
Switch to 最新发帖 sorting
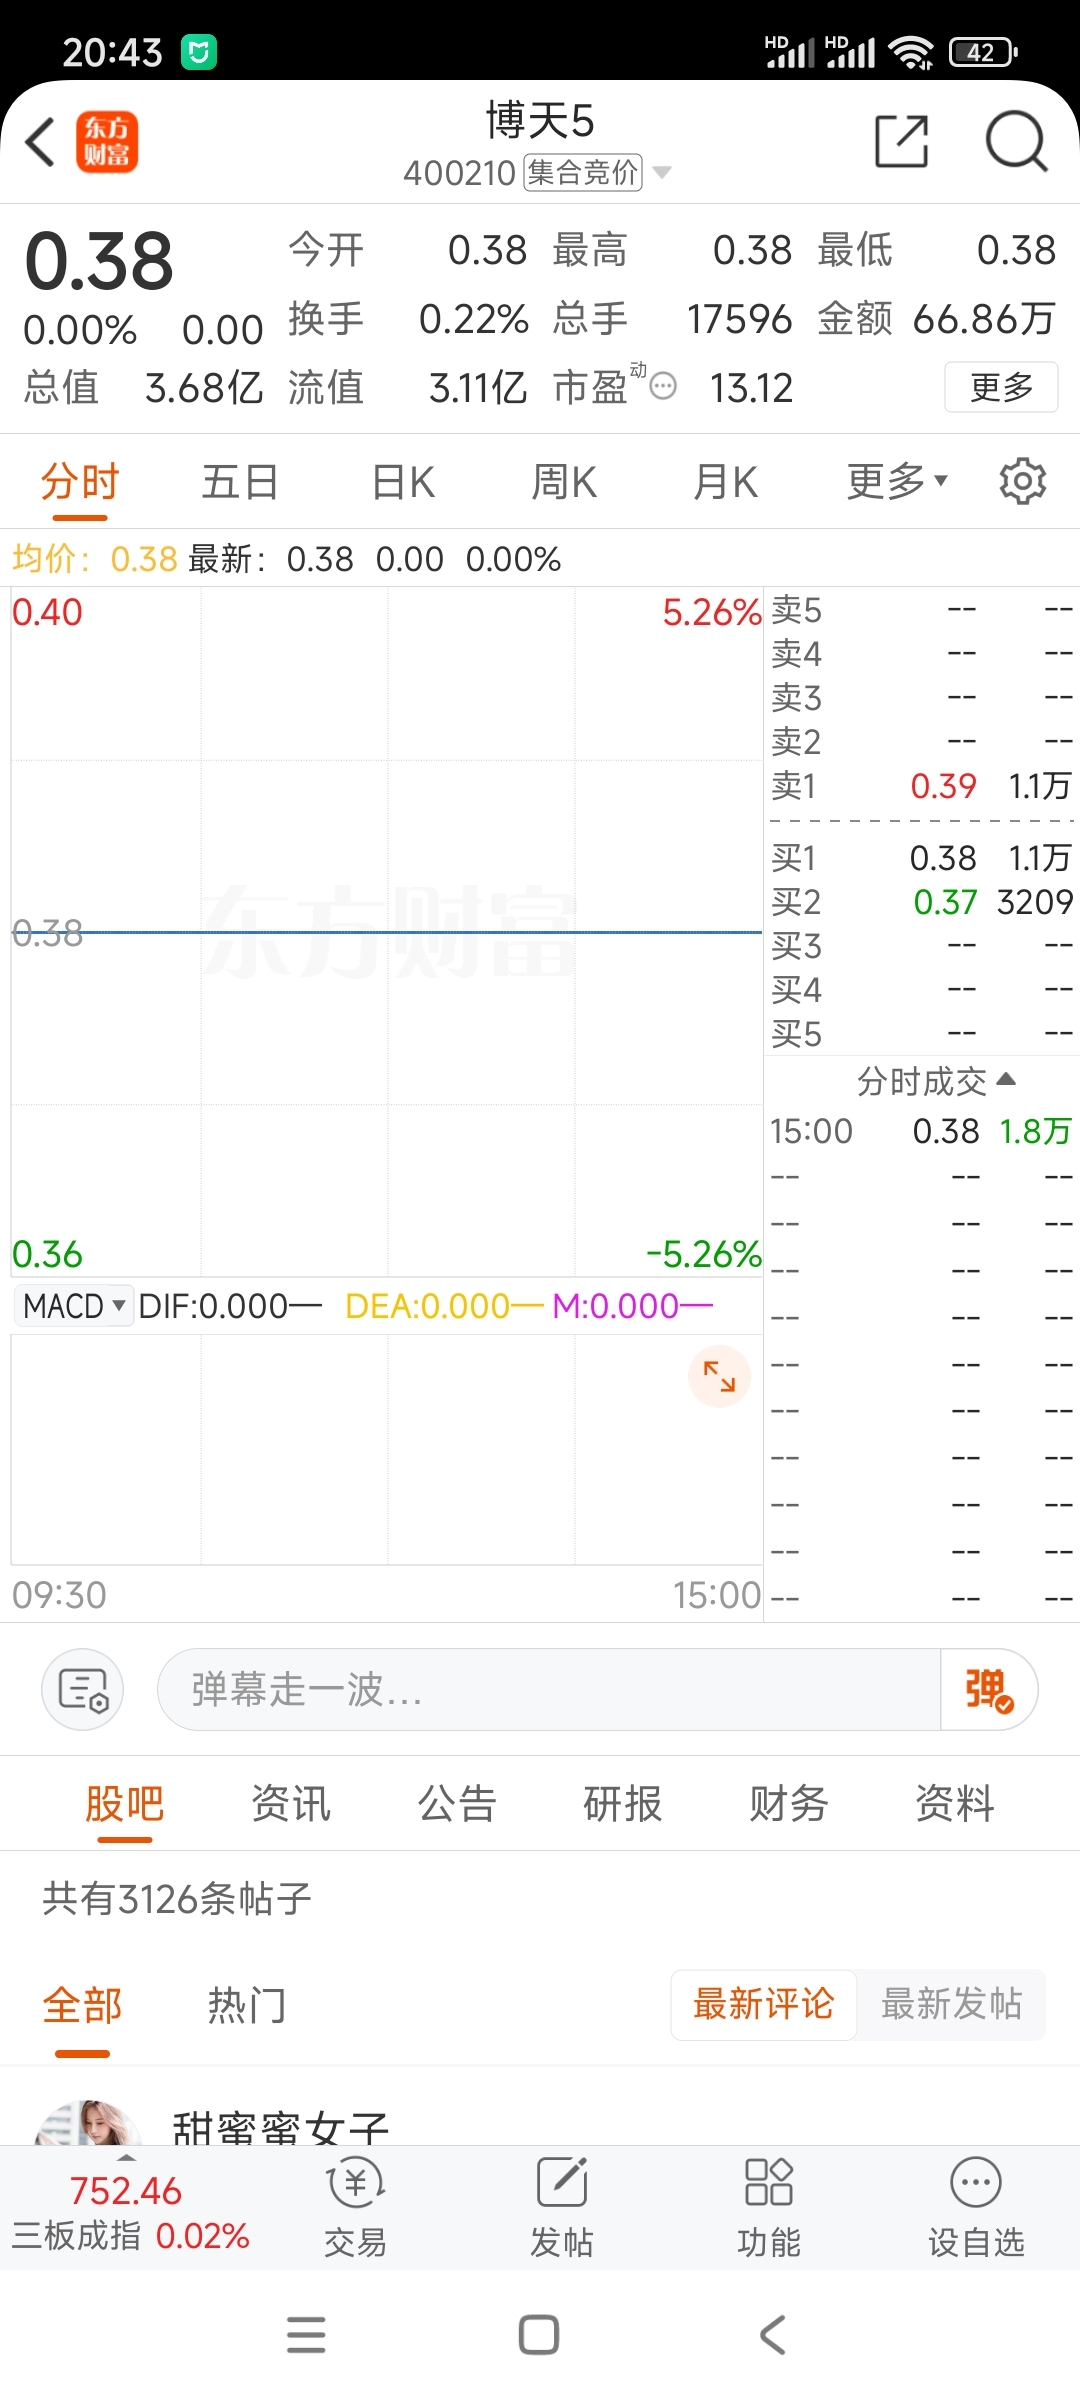coord(951,2004)
